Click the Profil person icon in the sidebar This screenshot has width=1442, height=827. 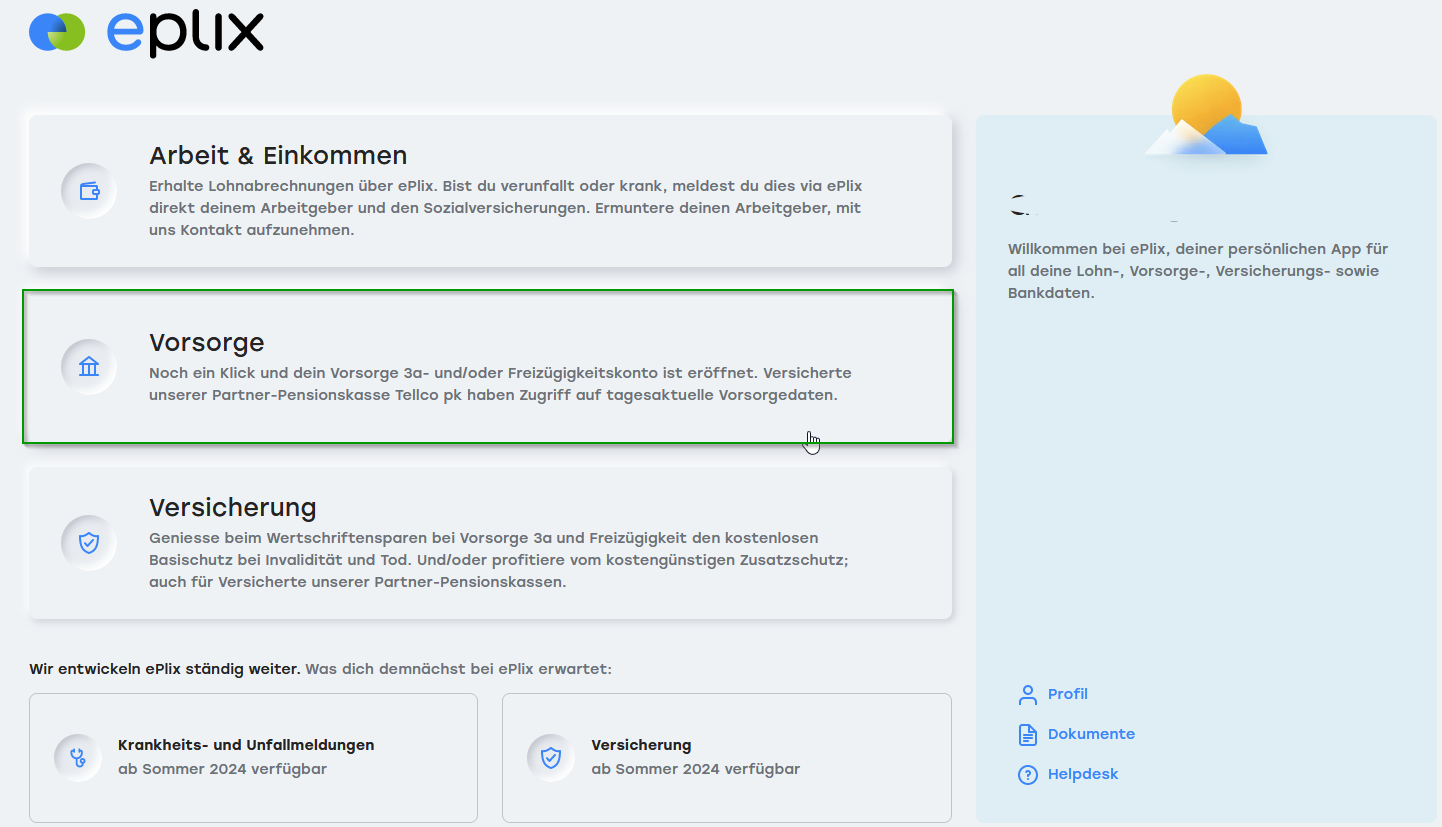(1028, 693)
